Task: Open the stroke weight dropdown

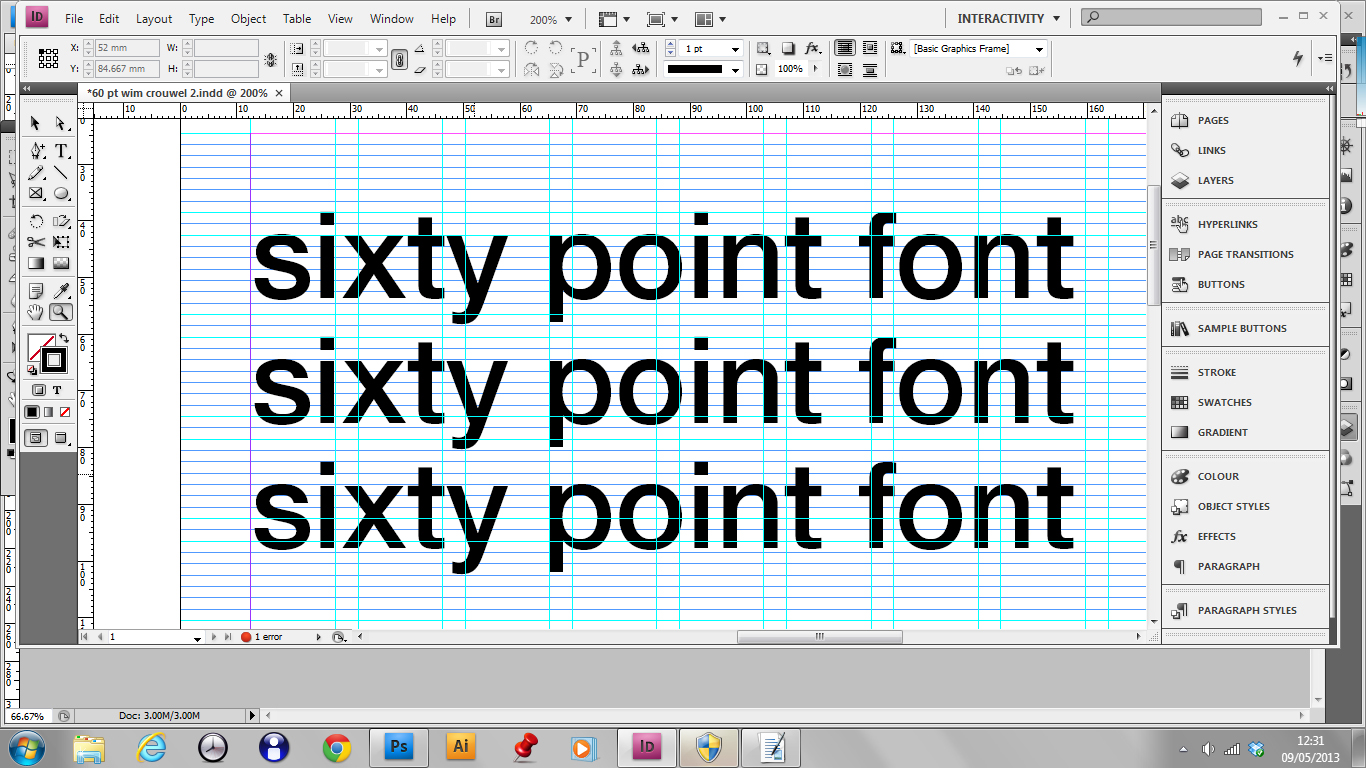Action: coord(736,47)
